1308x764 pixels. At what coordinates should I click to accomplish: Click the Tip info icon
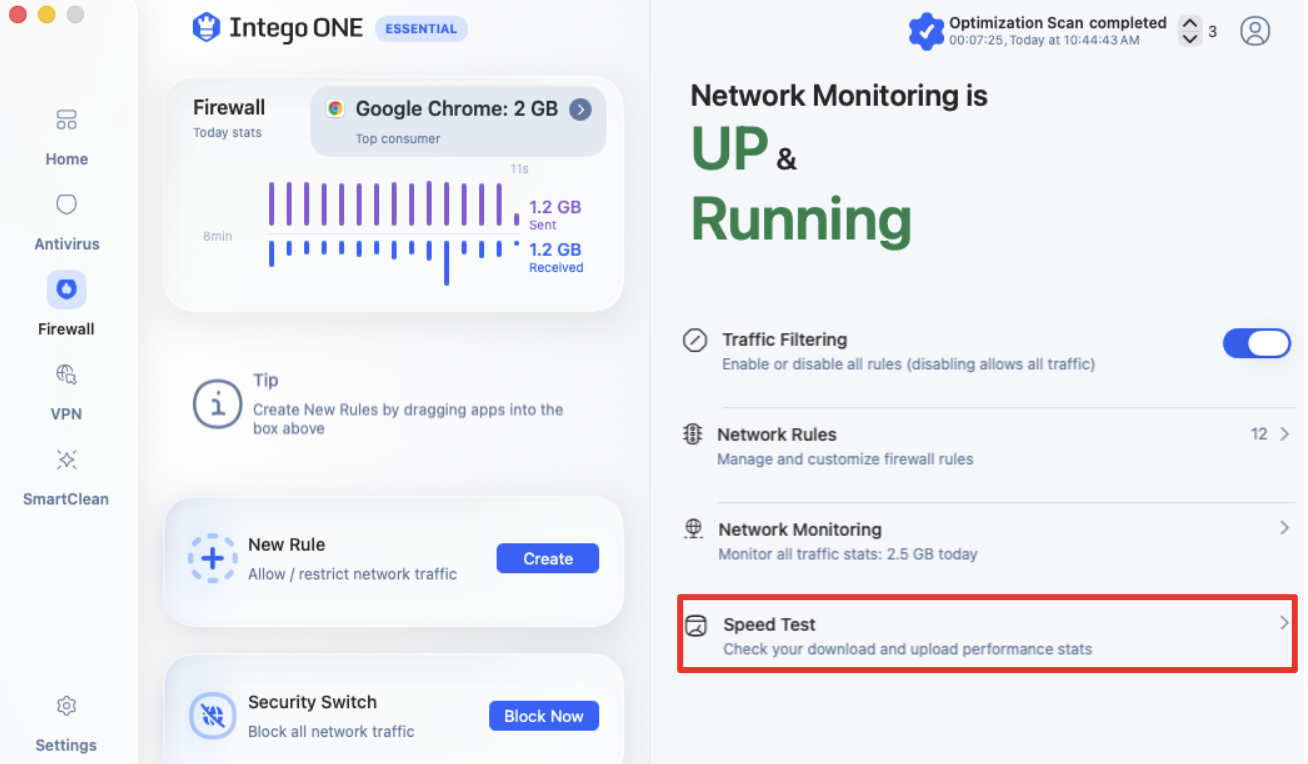pos(217,404)
